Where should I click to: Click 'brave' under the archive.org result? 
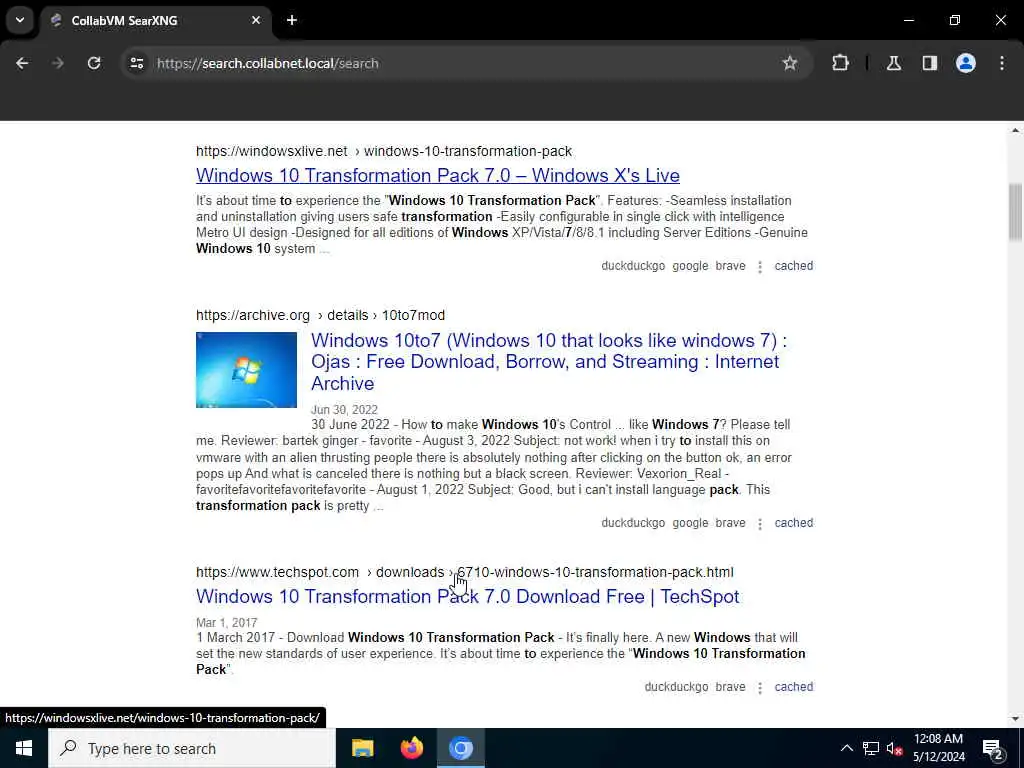tap(730, 523)
